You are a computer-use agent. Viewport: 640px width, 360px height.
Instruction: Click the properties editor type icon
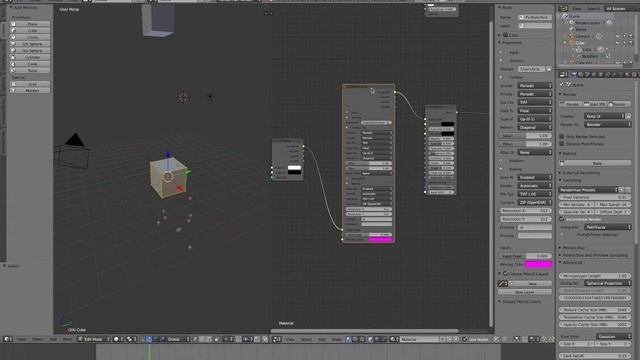pos(563,74)
